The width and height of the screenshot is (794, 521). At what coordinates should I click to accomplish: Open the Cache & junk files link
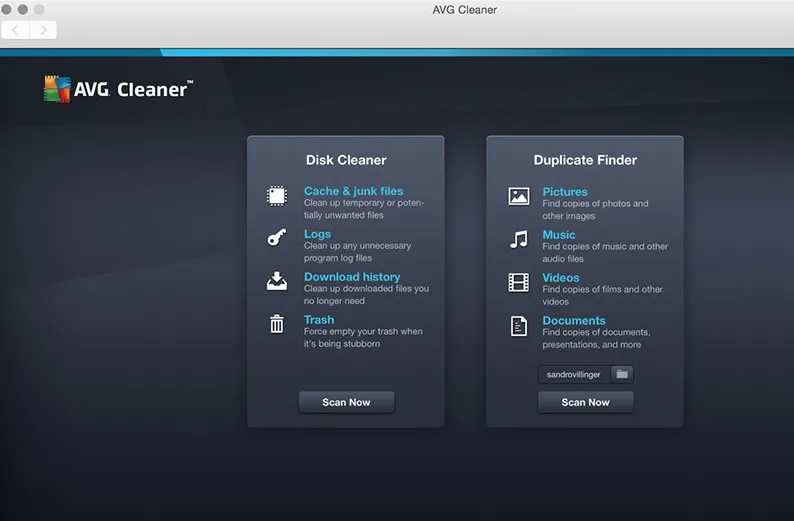point(353,191)
